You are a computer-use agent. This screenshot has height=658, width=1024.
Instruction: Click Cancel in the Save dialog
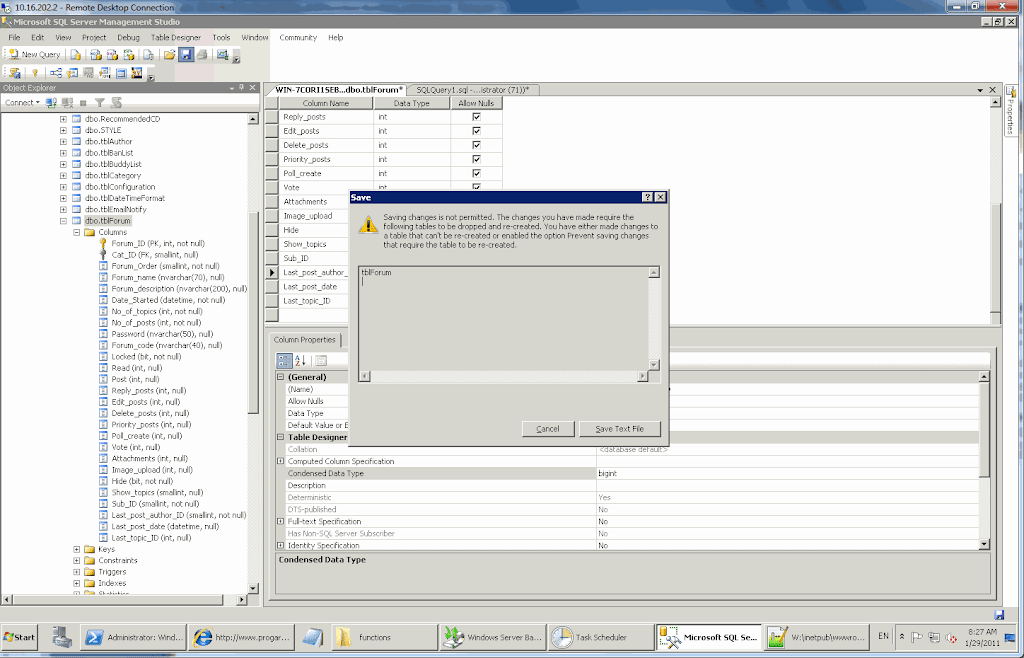(547, 429)
